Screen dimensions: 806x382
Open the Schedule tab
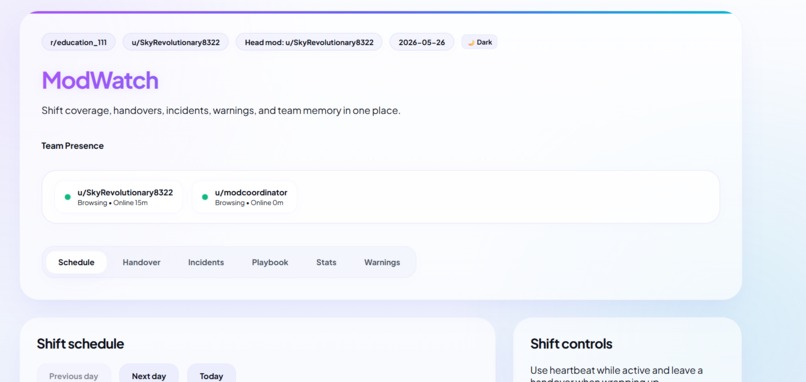click(76, 262)
